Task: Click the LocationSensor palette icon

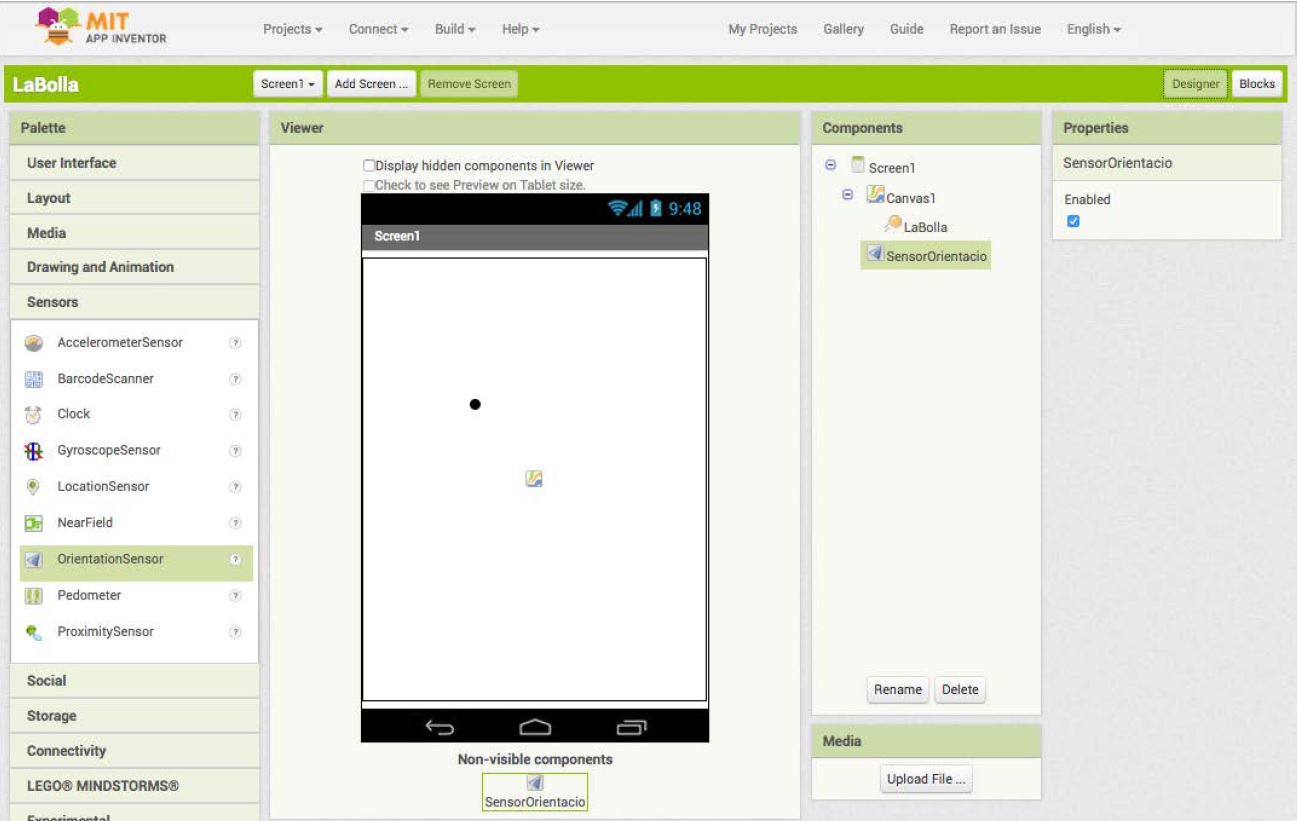Action: coord(33,487)
